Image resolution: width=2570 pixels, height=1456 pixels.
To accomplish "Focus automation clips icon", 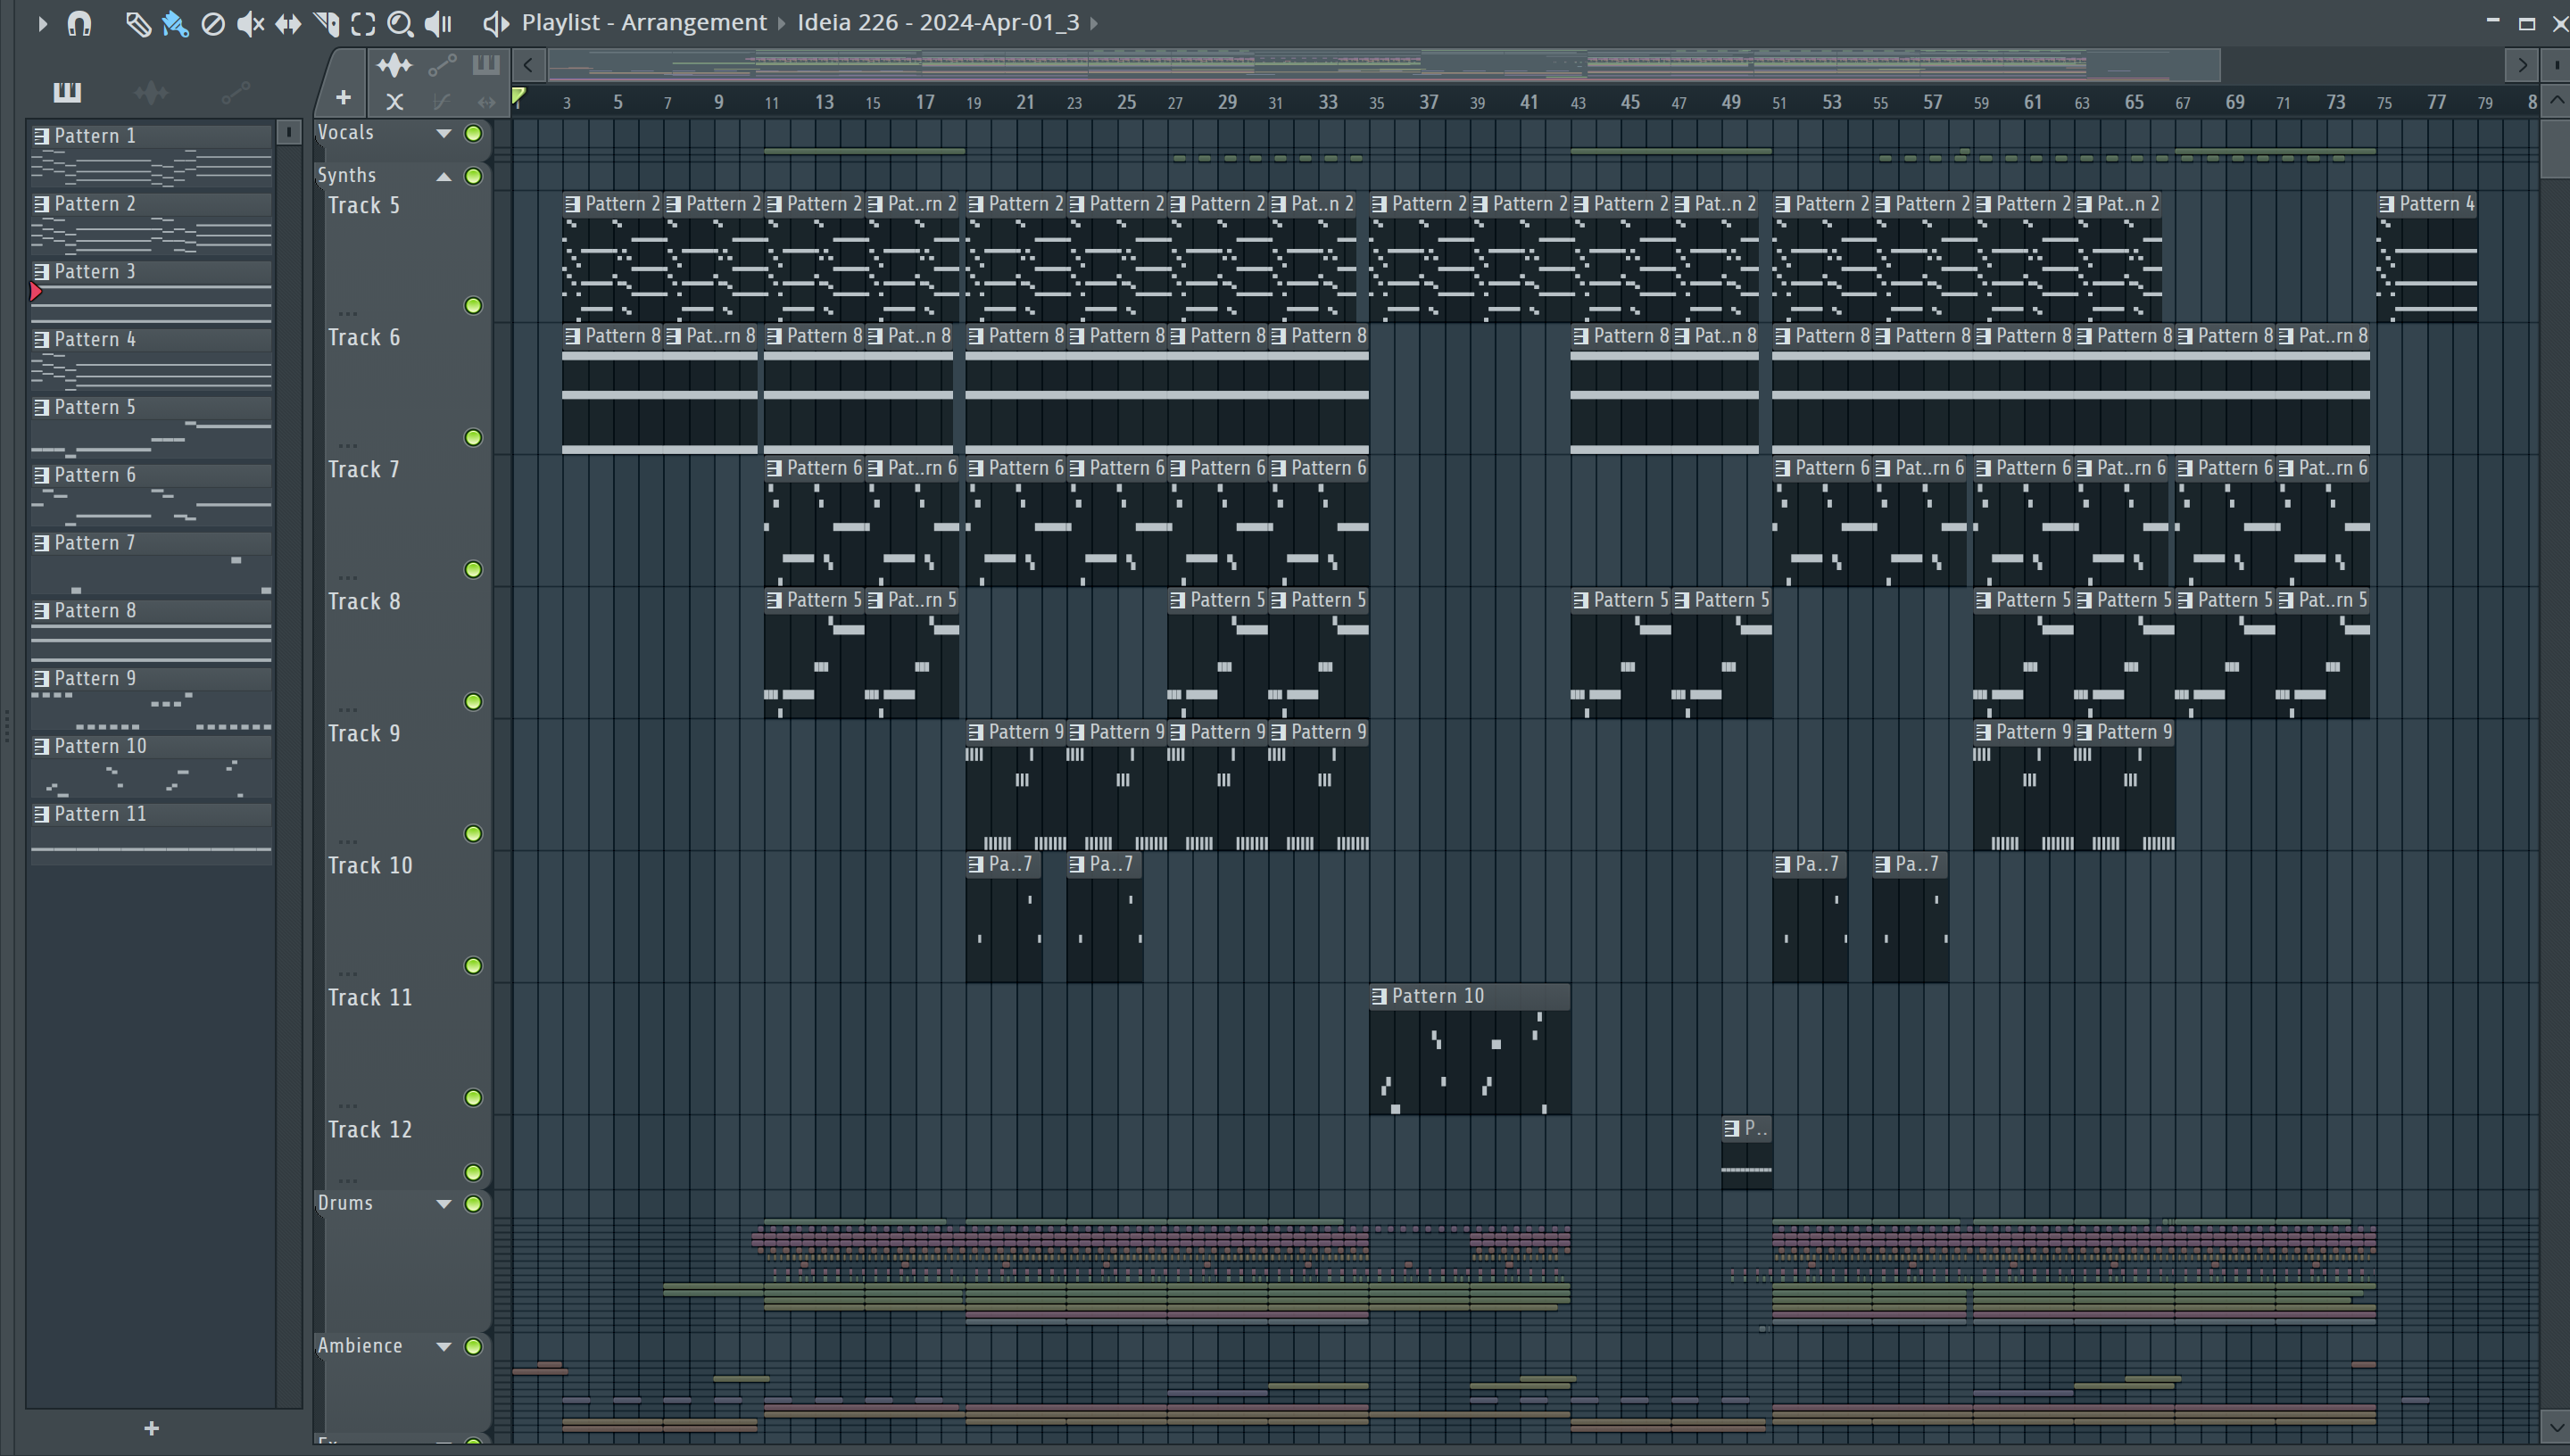I will tap(442, 66).
